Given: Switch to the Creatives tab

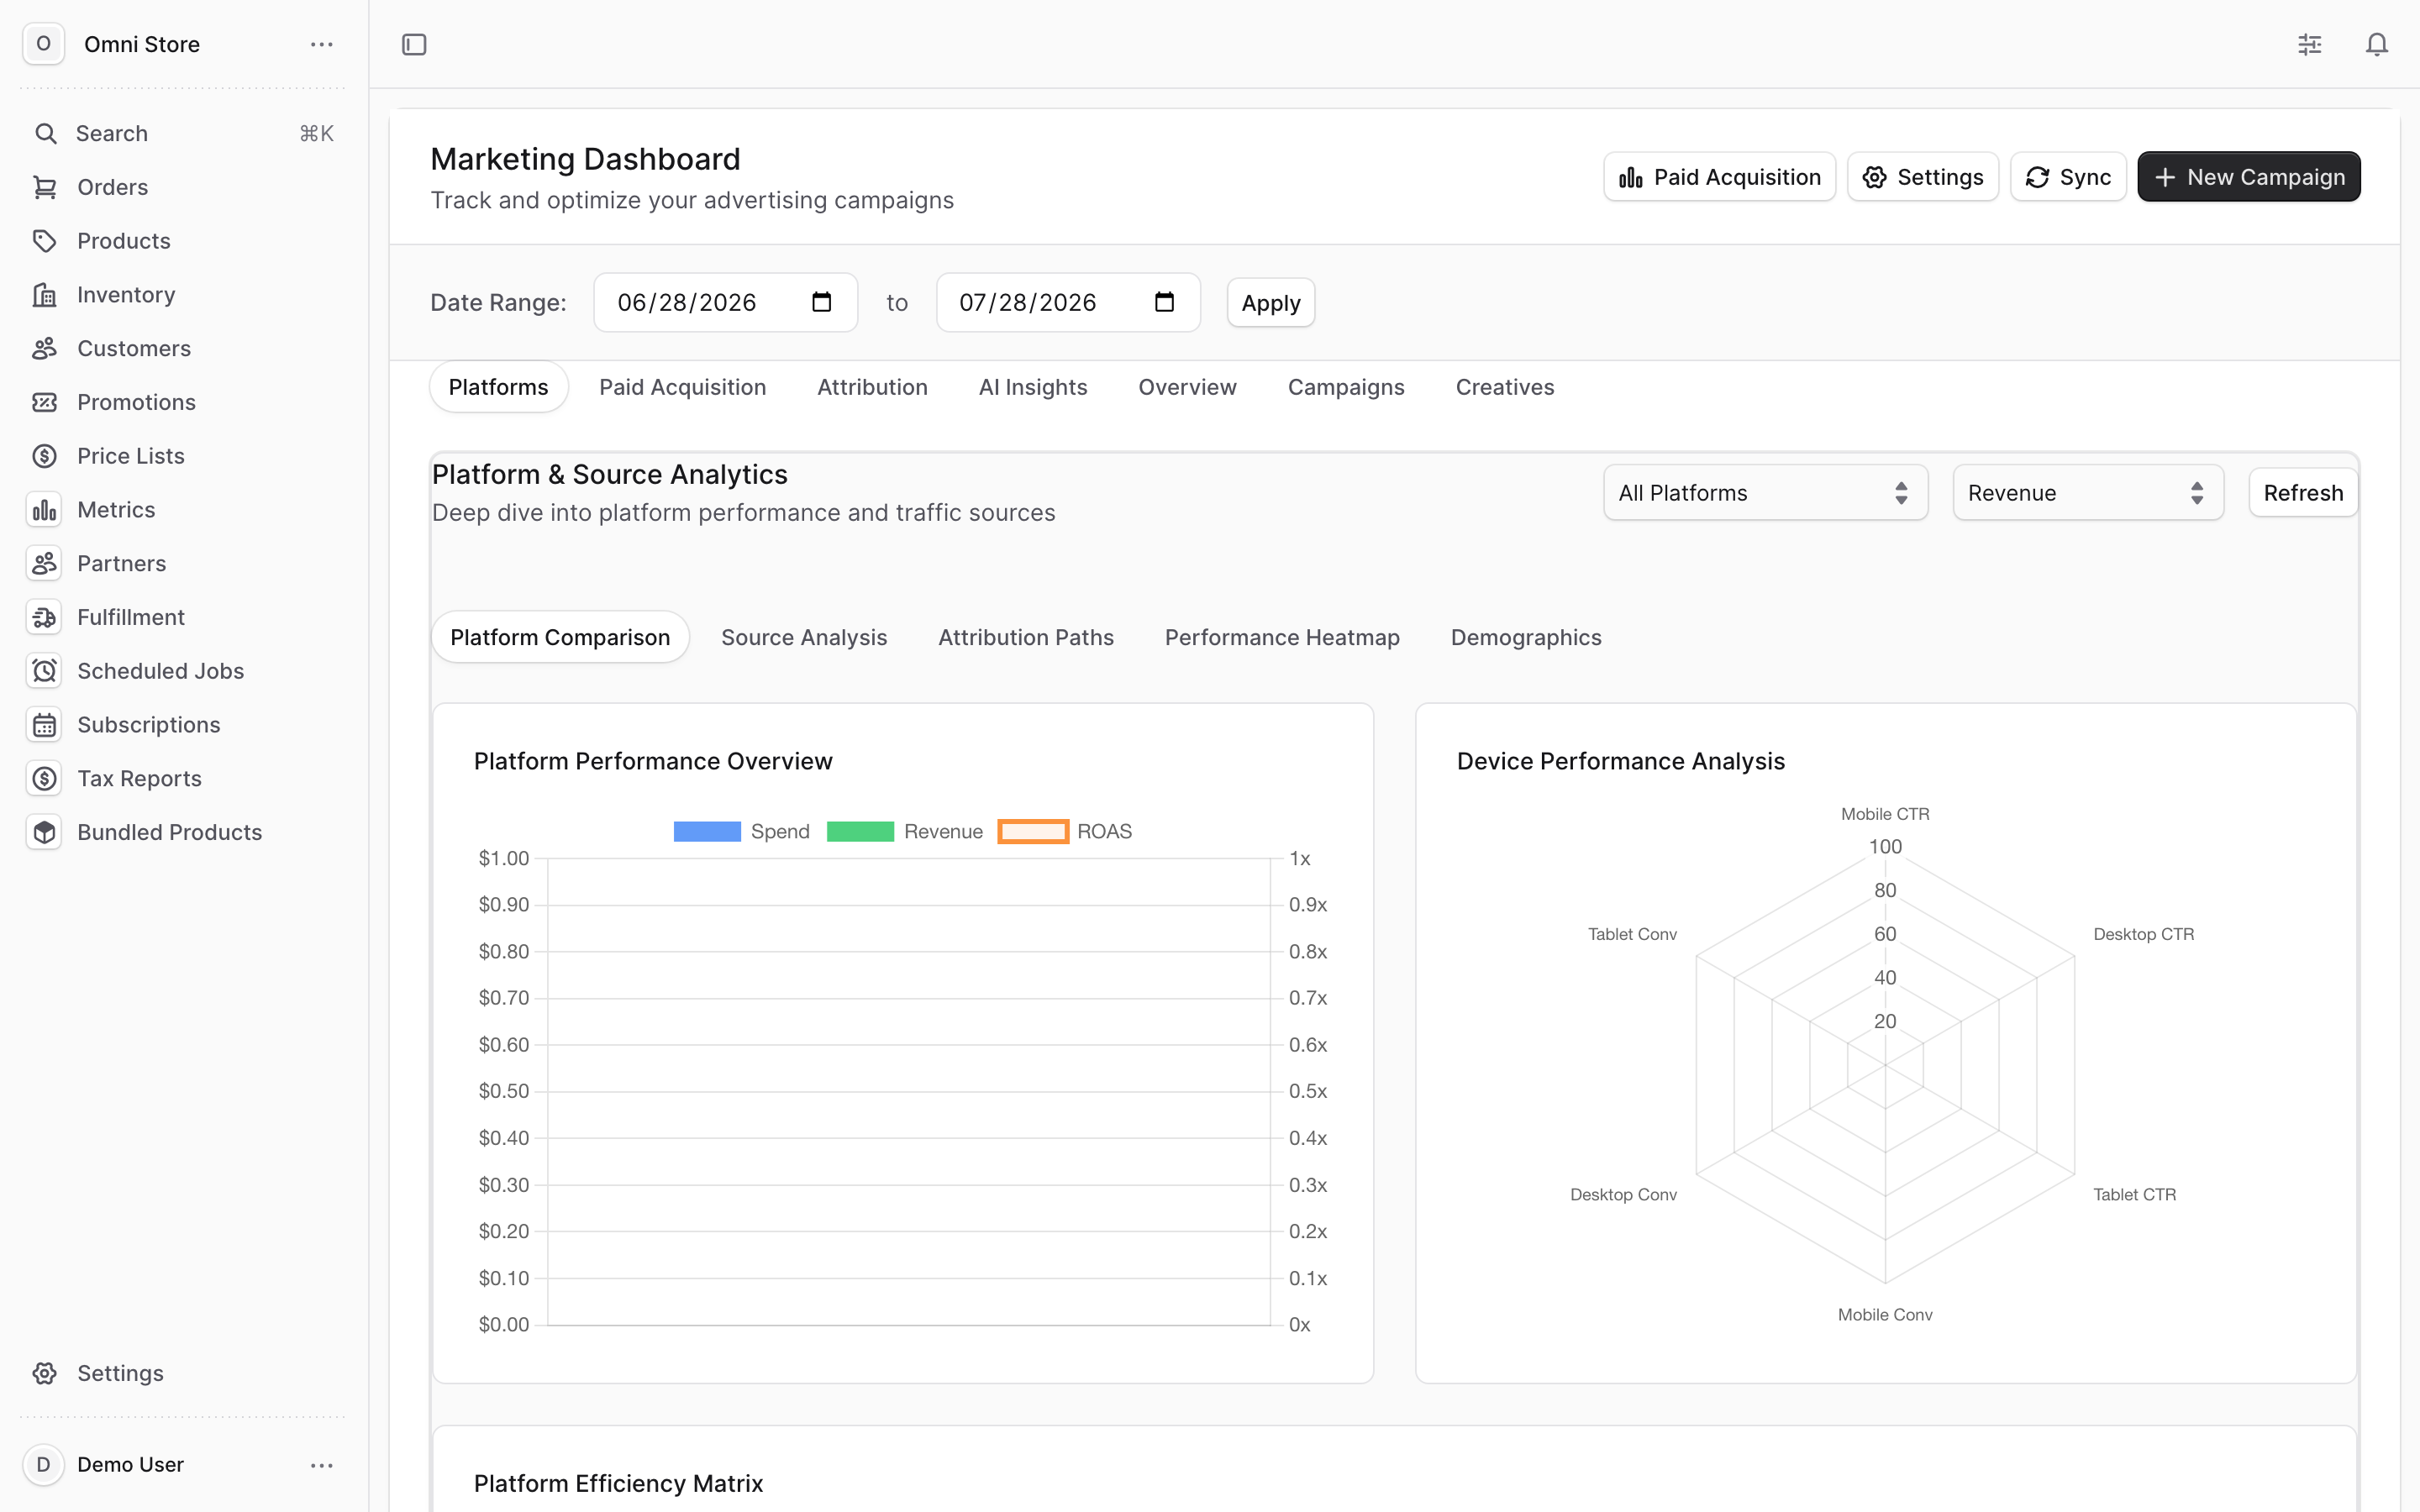Looking at the screenshot, I should pos(1505,387).
